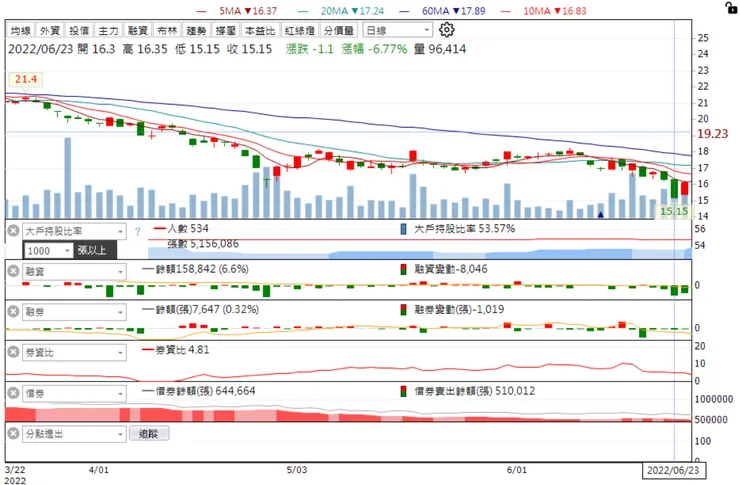
Task: Toggle the 撐壓 support resistance overlay
Action: point(225,30)
